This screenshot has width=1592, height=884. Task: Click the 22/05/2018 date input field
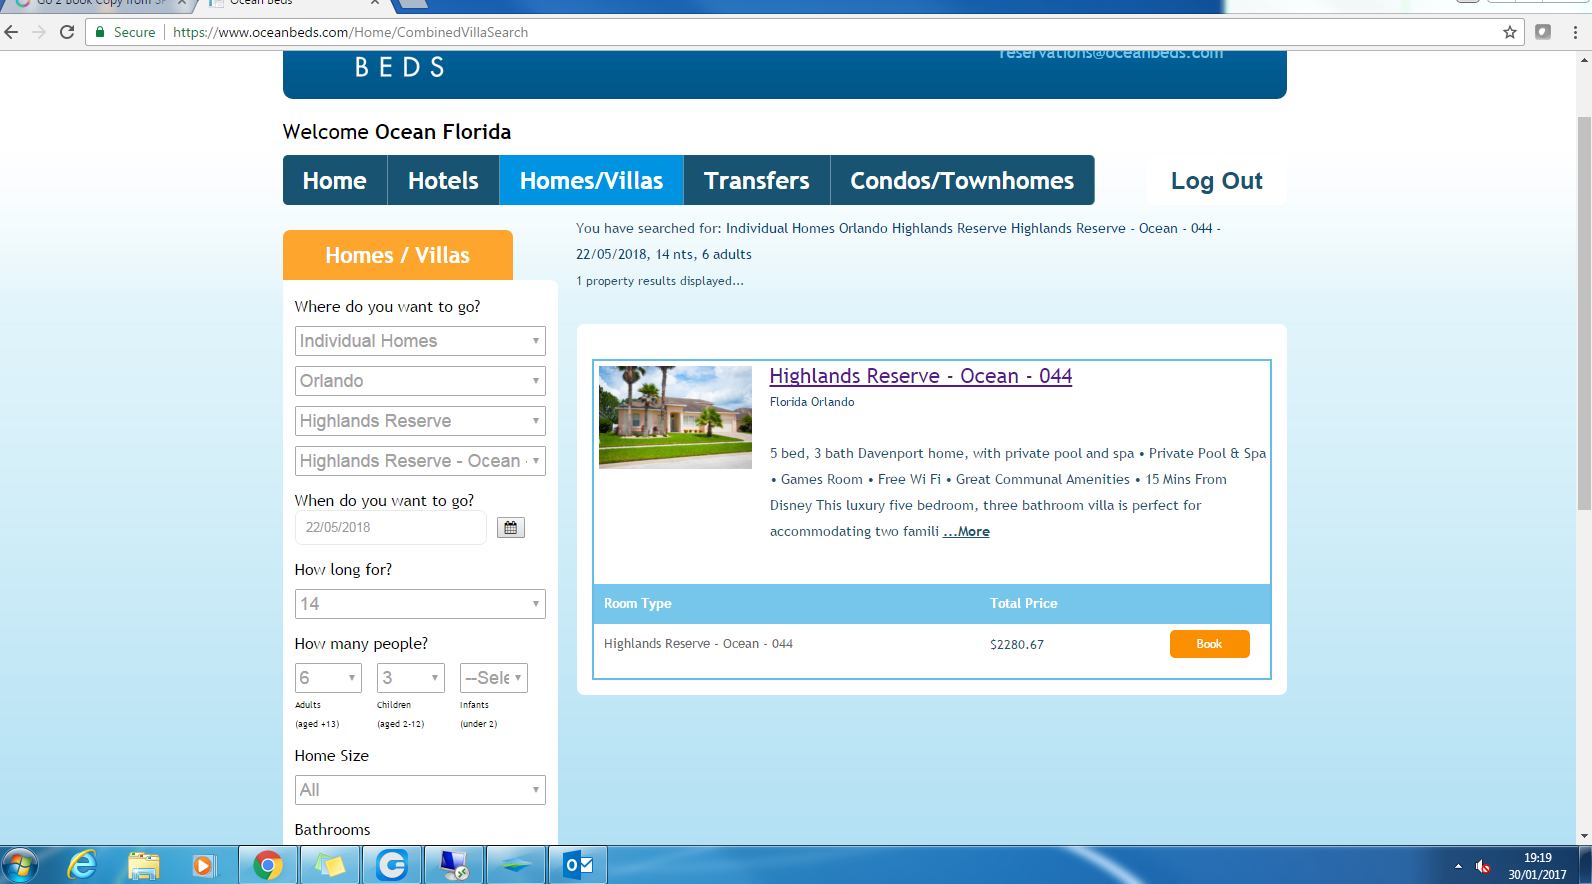pyautogui.click(x=391, y=528)
